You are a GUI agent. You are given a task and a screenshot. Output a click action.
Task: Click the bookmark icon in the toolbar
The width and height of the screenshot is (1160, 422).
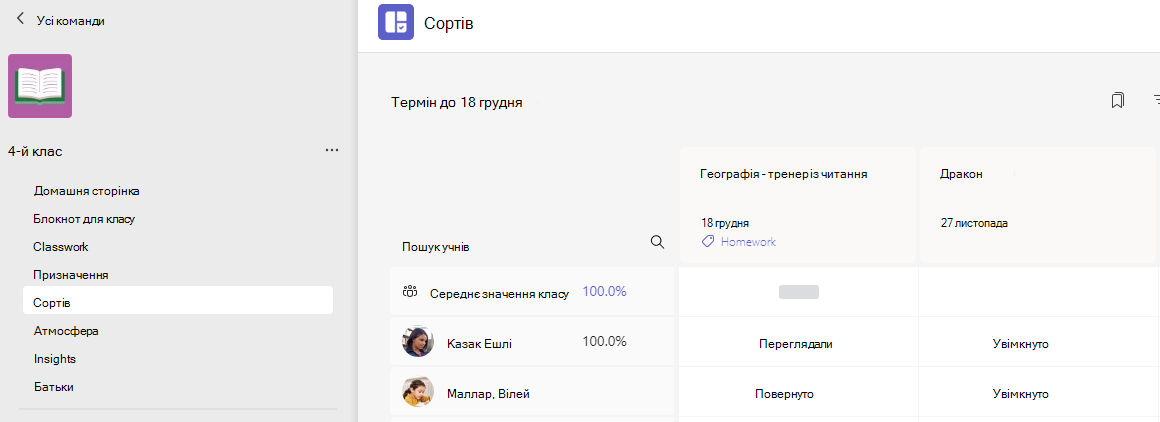pos(1117,101)
